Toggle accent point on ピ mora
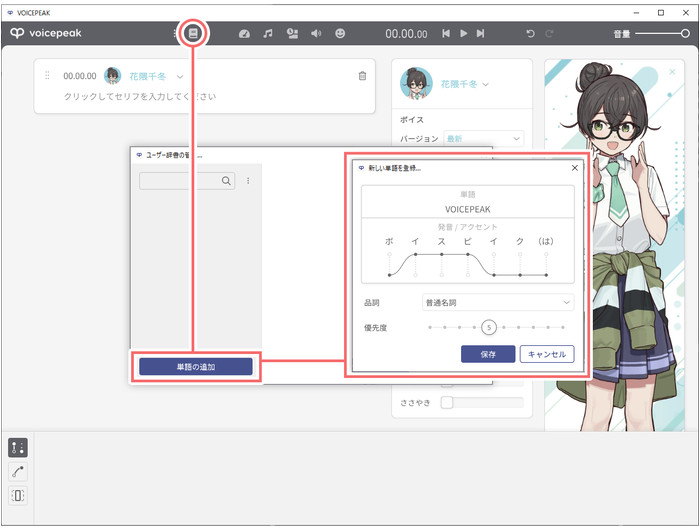Screen dimensions: 700x530 [468, 254]
